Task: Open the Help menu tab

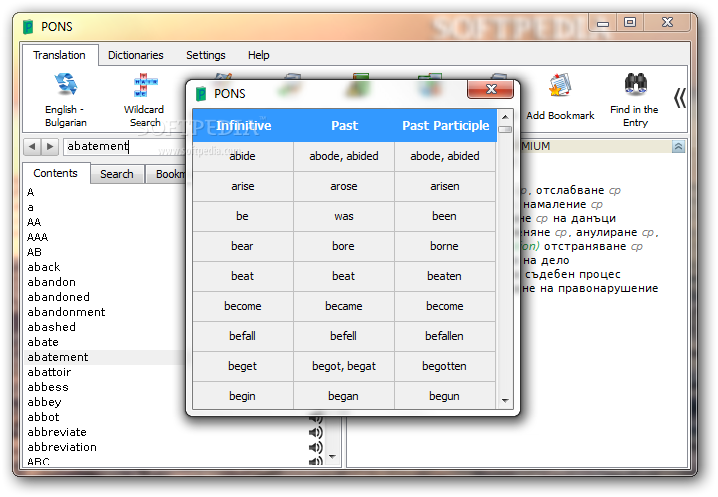Action: pyautogui.click(x=259, y=55)
